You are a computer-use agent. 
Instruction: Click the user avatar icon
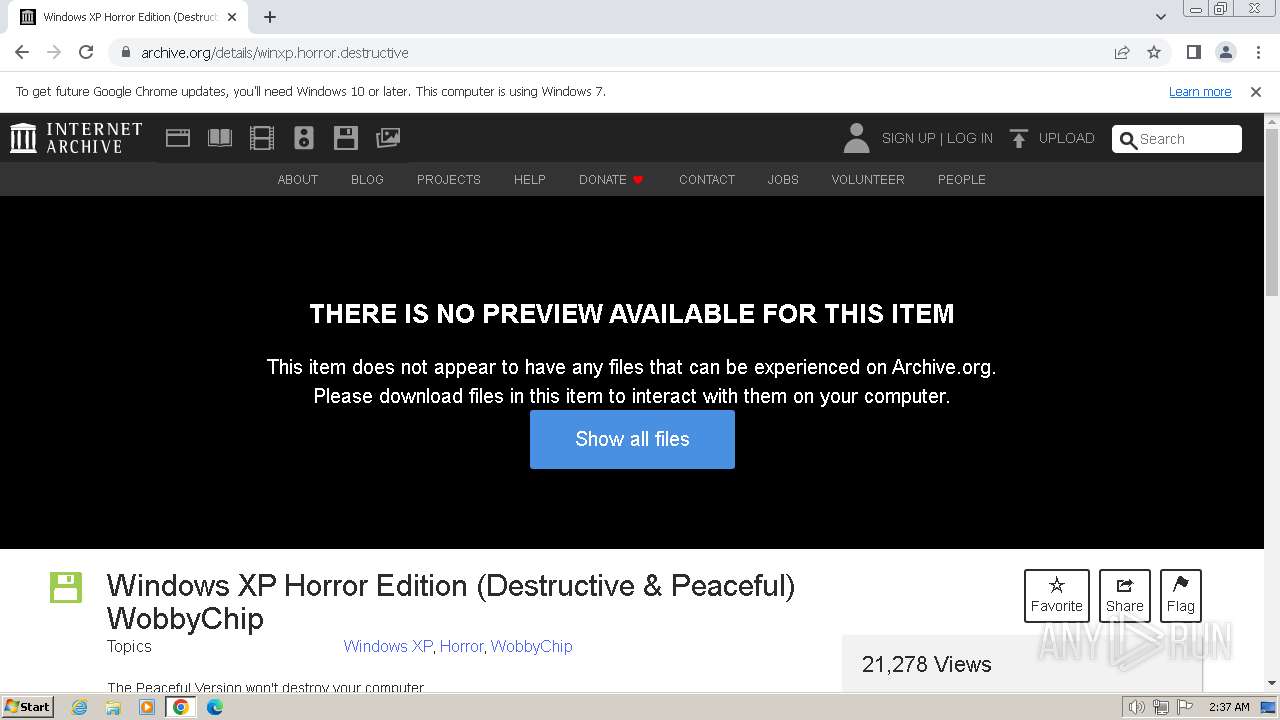pyautogui.click(x=856, y=138)
